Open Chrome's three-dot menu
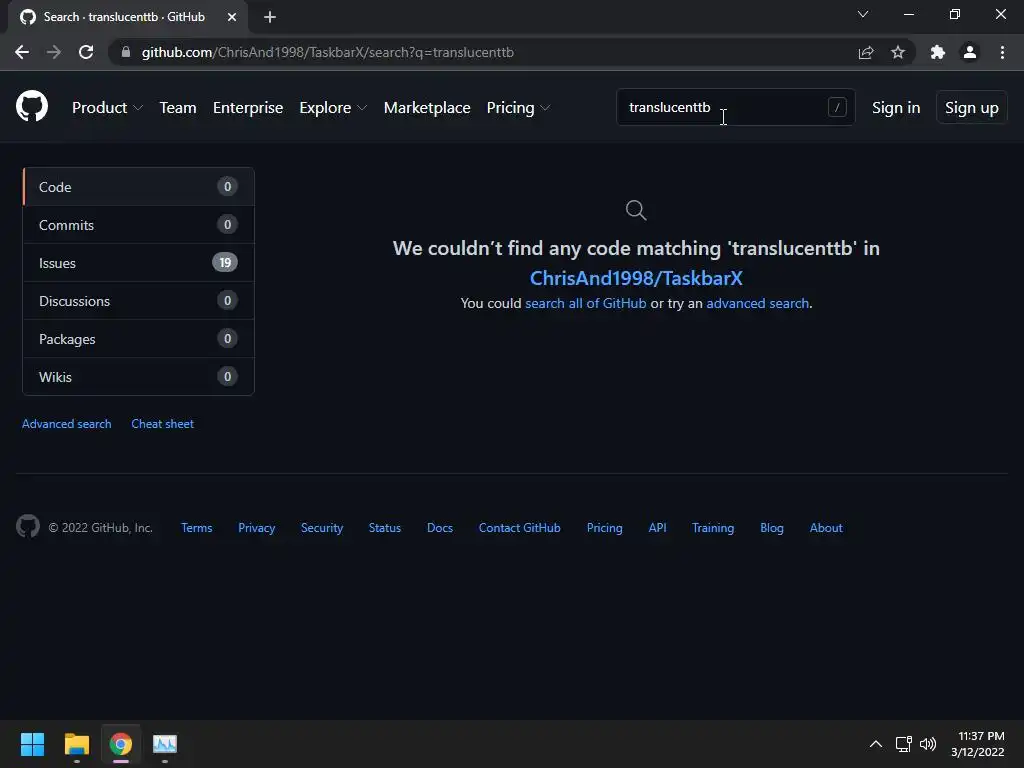Screen dimensions: 1024x768 (1002, 52)
